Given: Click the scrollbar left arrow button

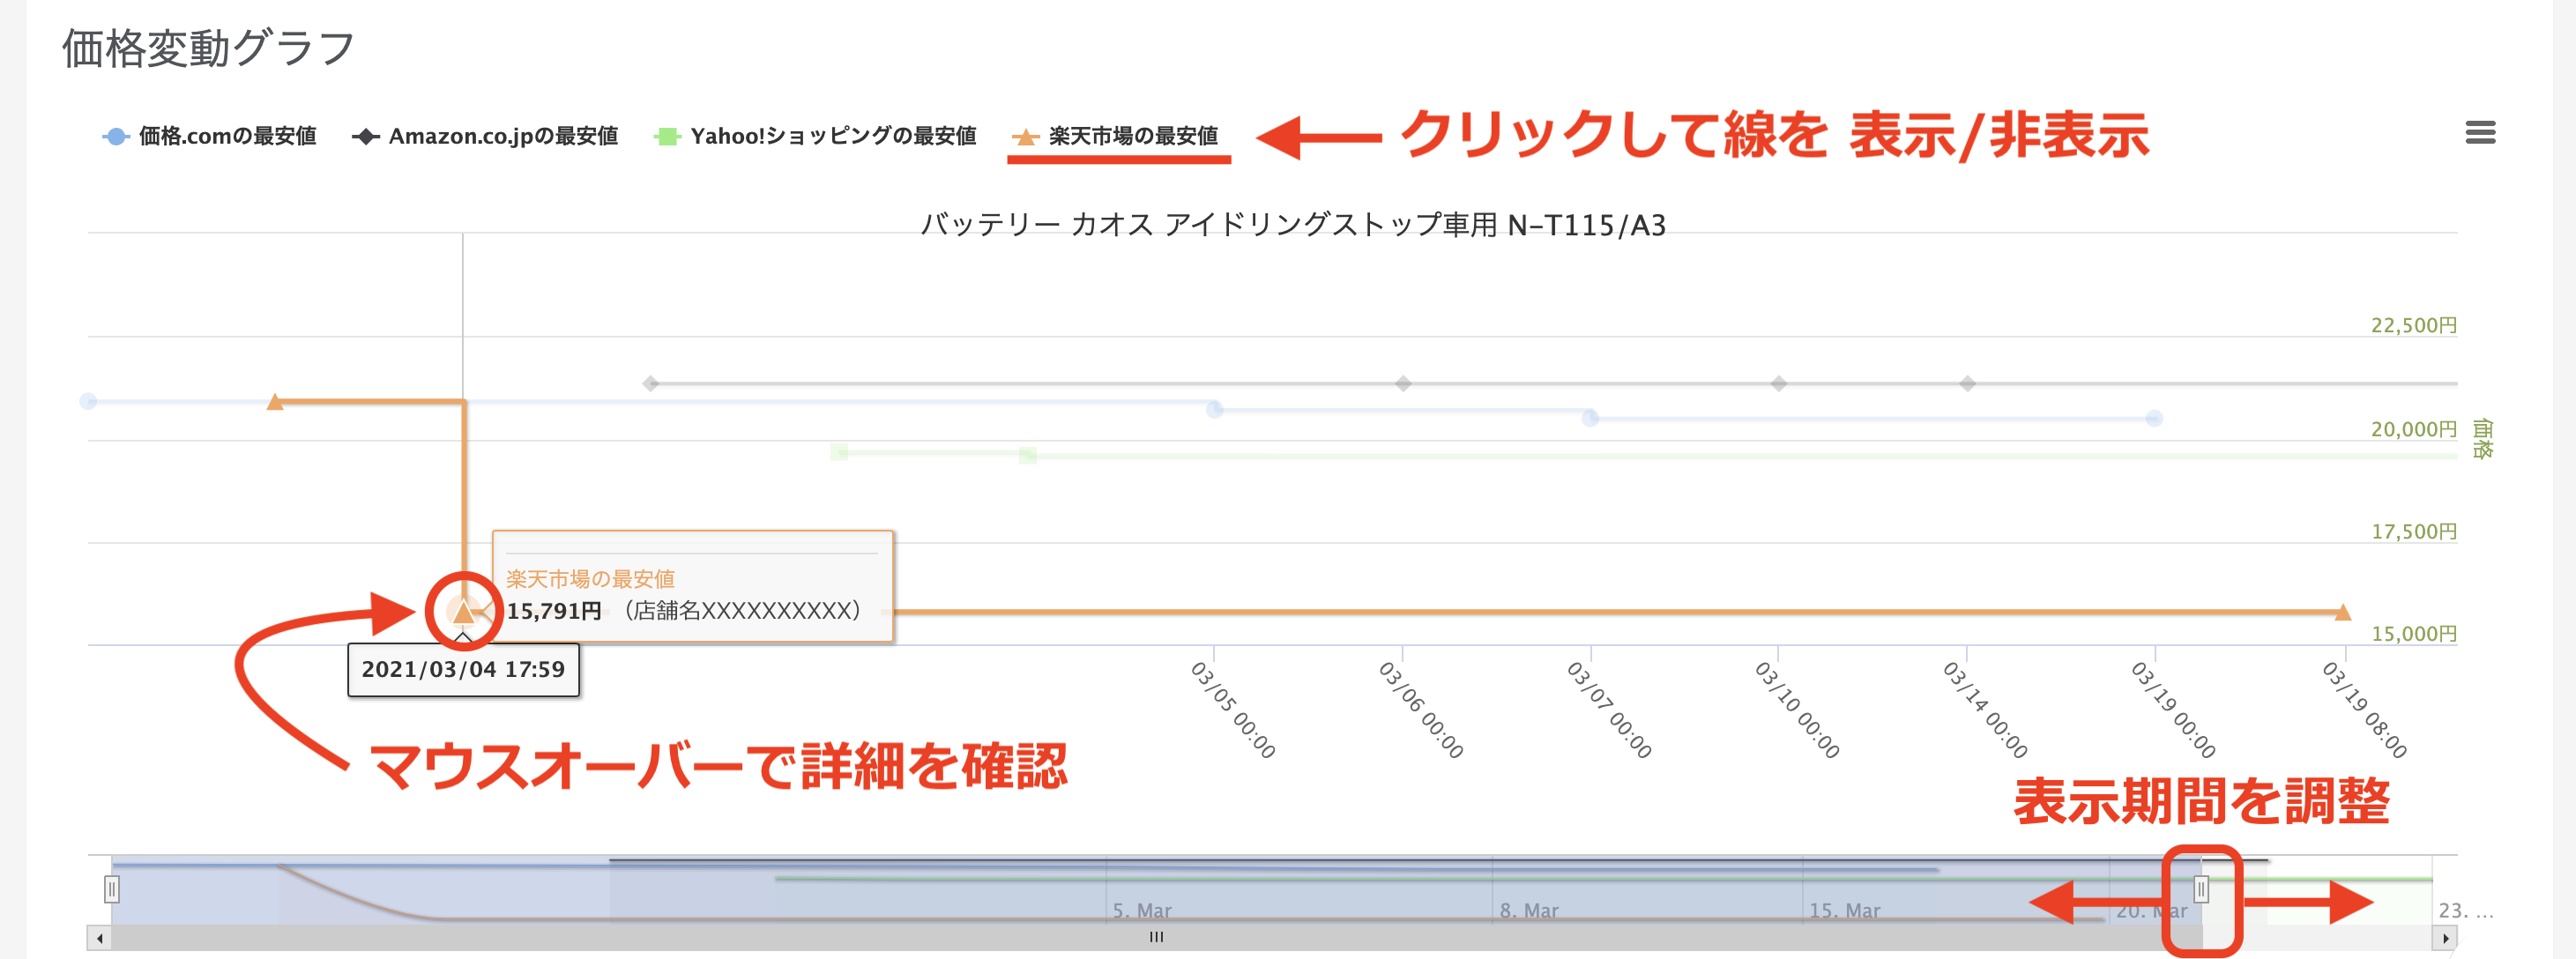Looking at the screenshot, I should [x=99, y=938].
